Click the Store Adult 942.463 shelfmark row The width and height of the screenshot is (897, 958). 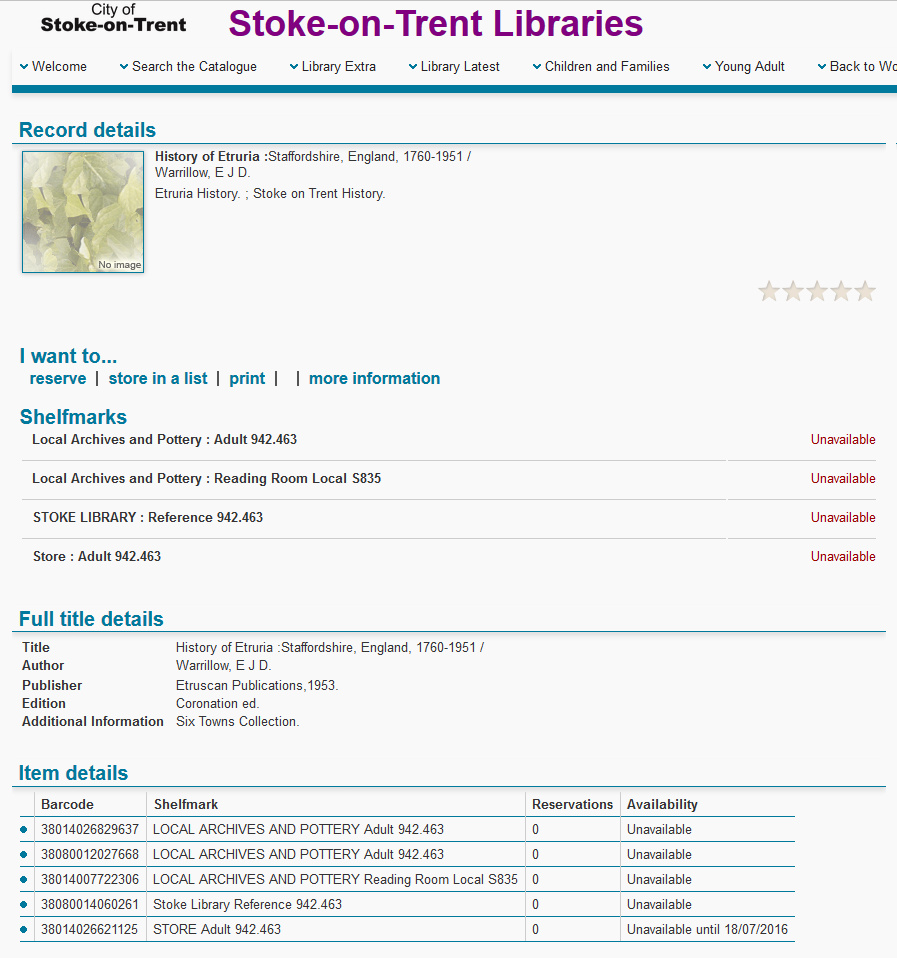(97, 556)
